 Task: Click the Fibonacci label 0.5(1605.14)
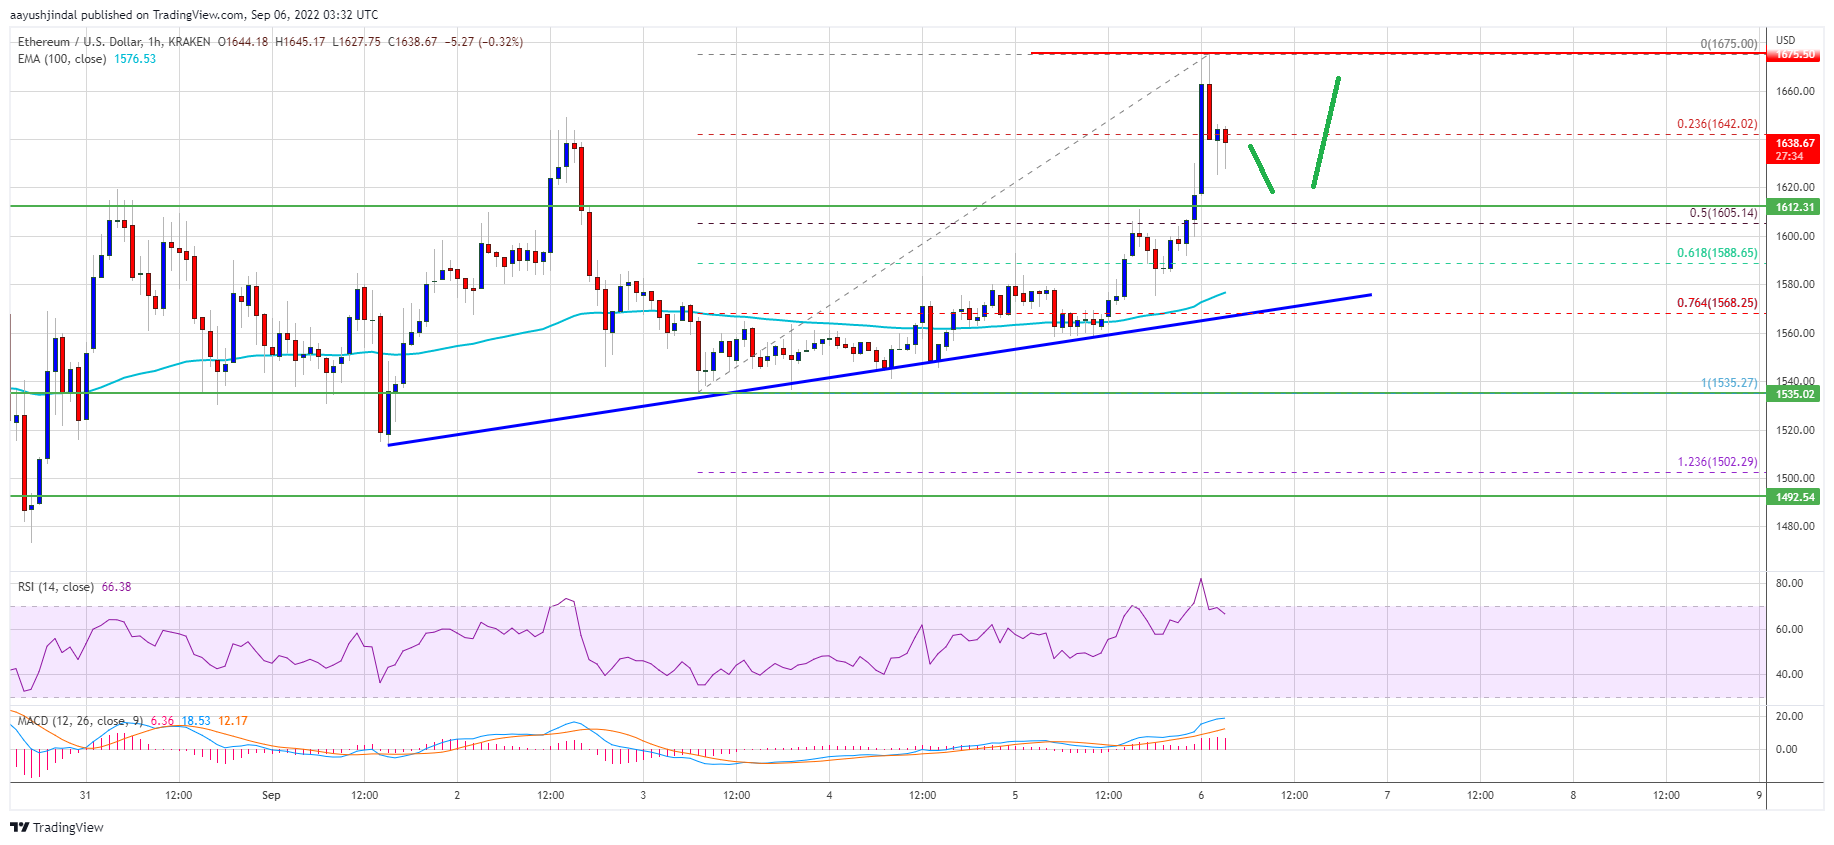pos(1723,213)
